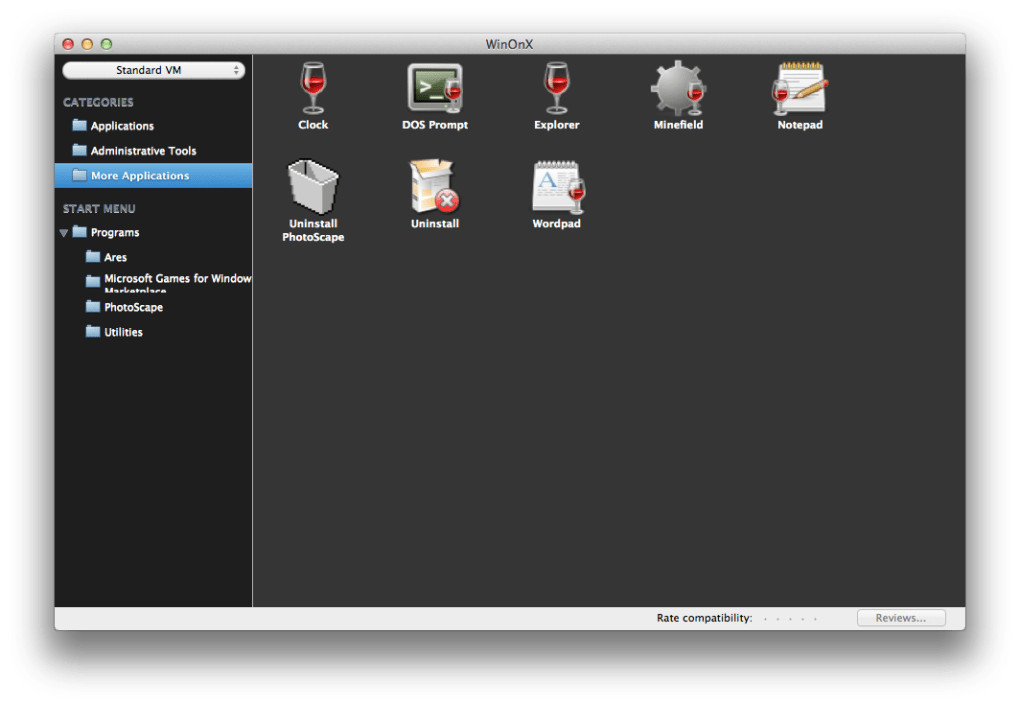Screen dimensions: 1020x706
Task: Open Microsoft Games for Windows Marketplace entry
Action: tap(154, 282)
